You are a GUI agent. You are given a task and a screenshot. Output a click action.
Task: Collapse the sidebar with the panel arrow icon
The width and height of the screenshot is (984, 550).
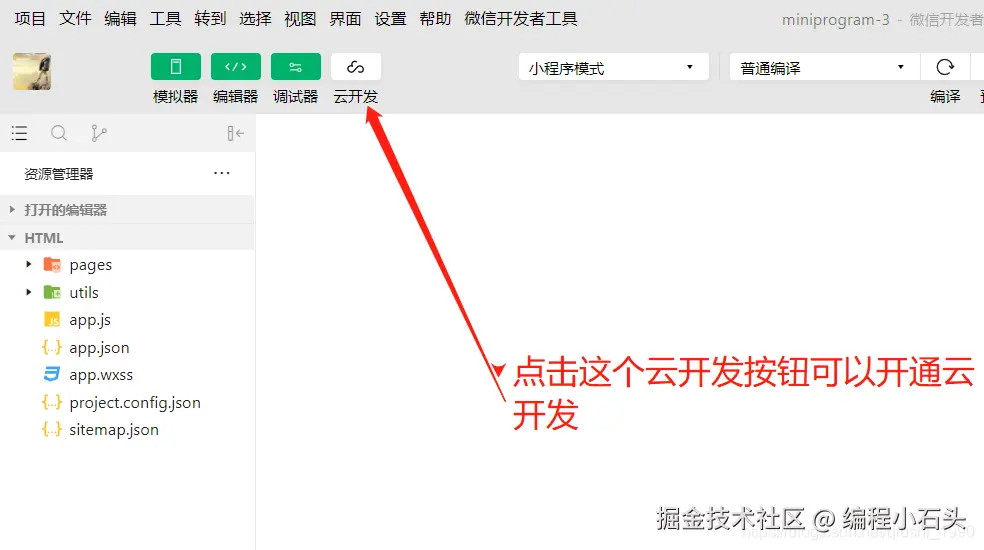tap(235, 133)
